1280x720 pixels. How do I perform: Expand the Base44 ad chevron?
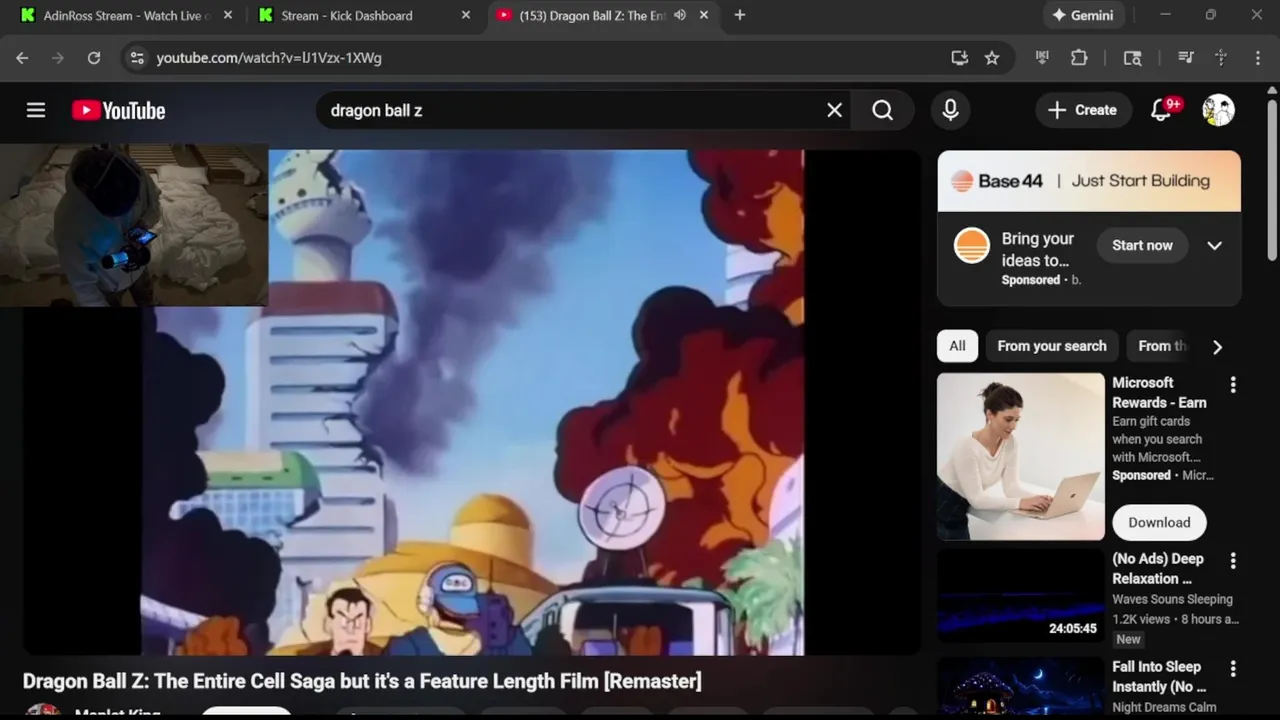click(1214, 246)
